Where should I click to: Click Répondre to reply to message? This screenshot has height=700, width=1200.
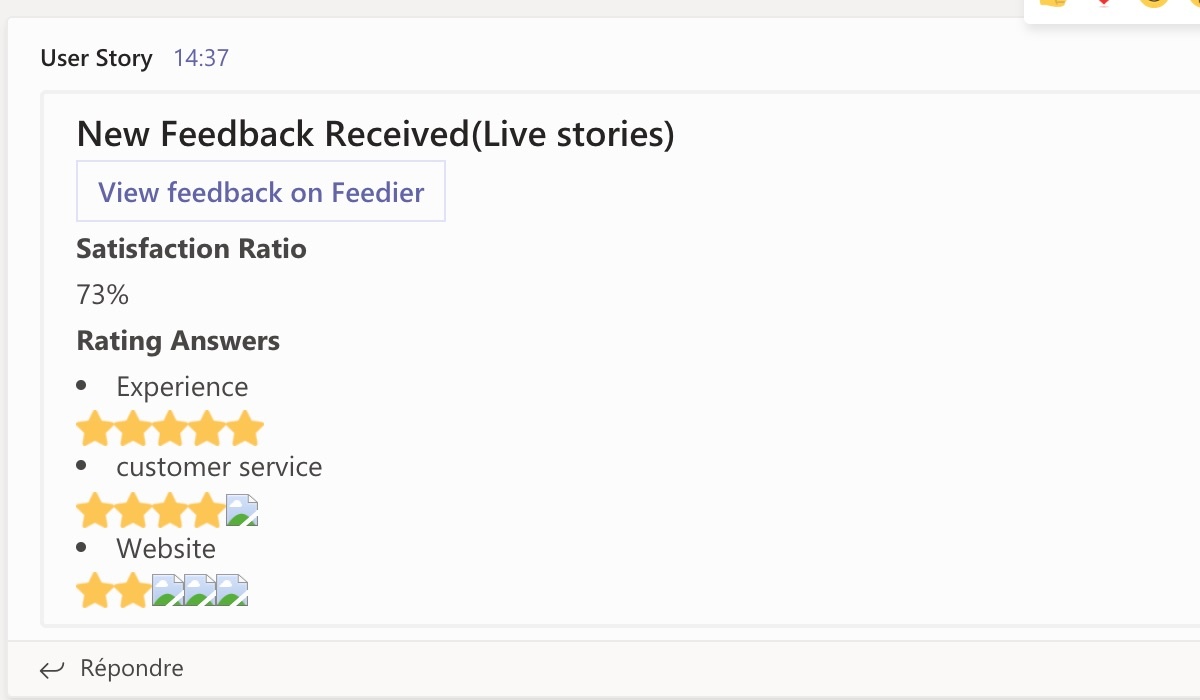coord(132,668)
